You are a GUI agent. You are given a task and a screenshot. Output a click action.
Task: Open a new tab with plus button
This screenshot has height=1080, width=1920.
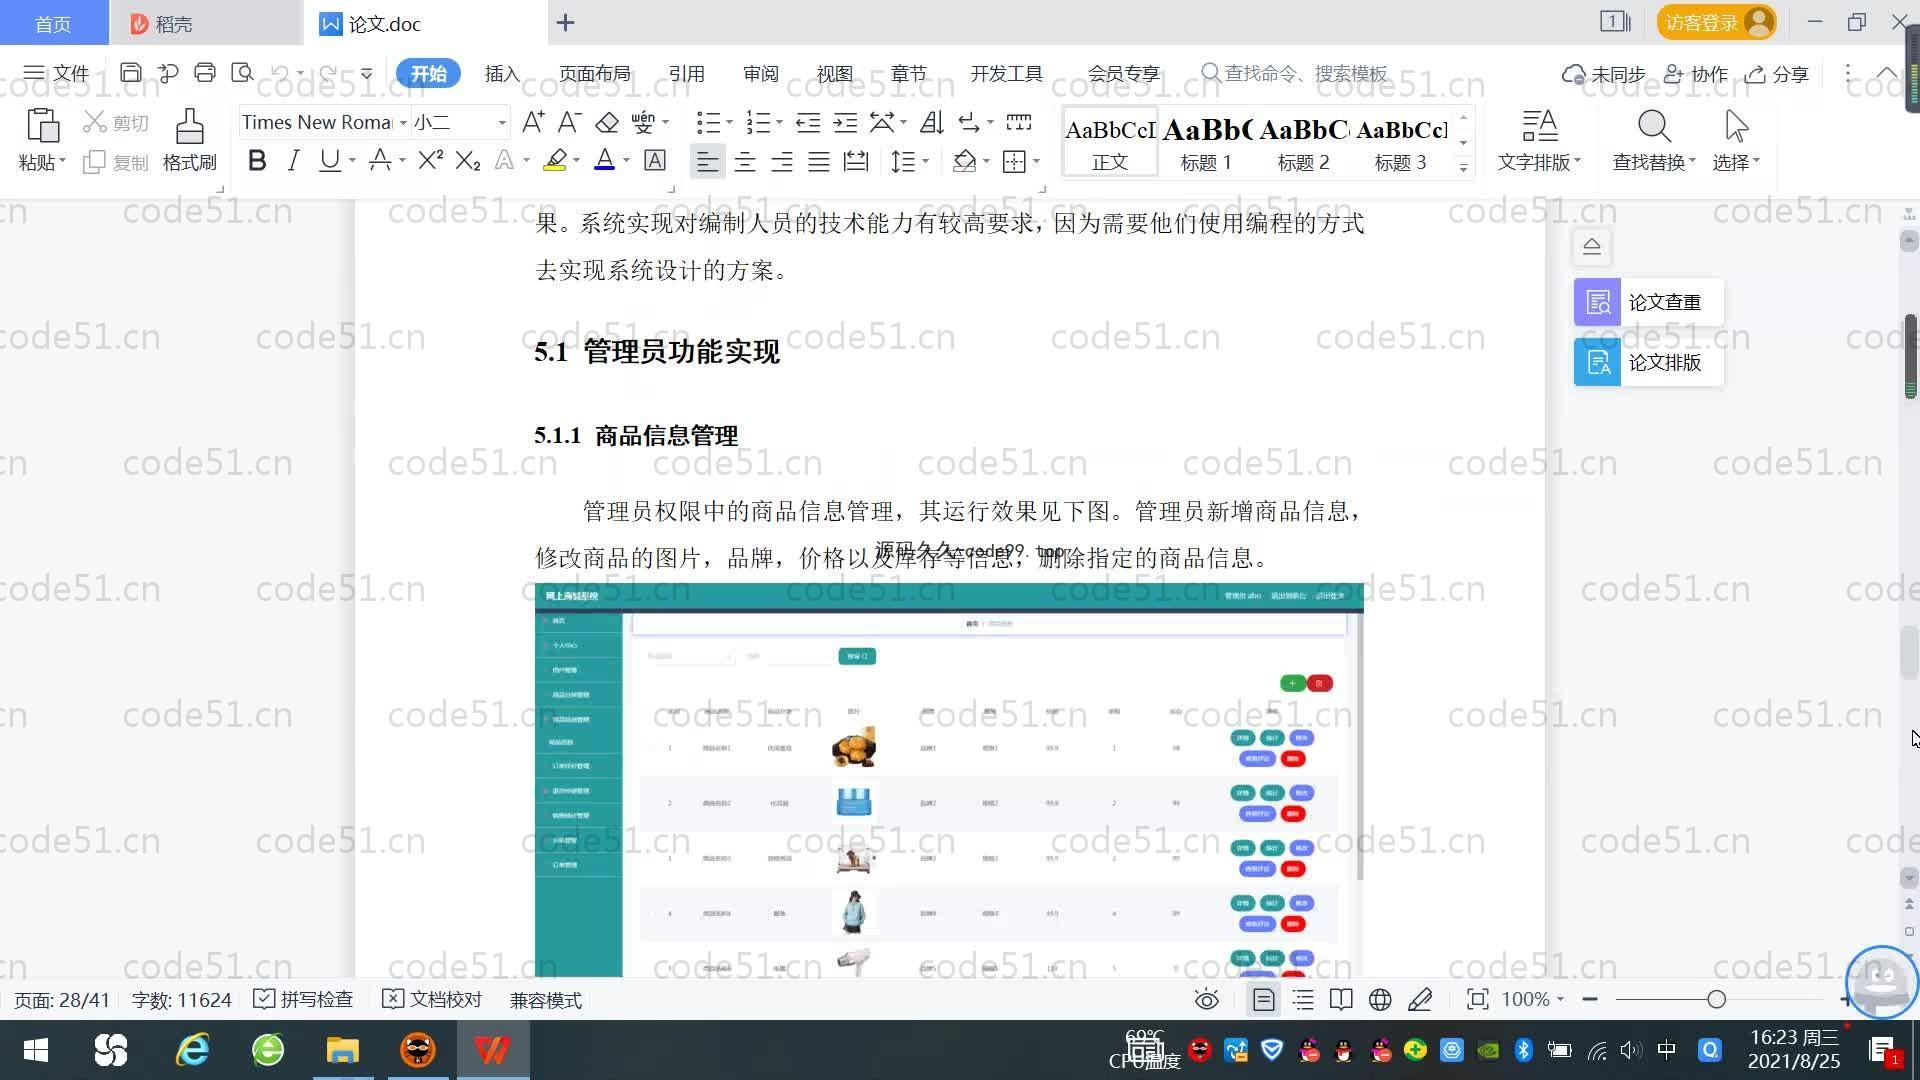tap(565, 22)
